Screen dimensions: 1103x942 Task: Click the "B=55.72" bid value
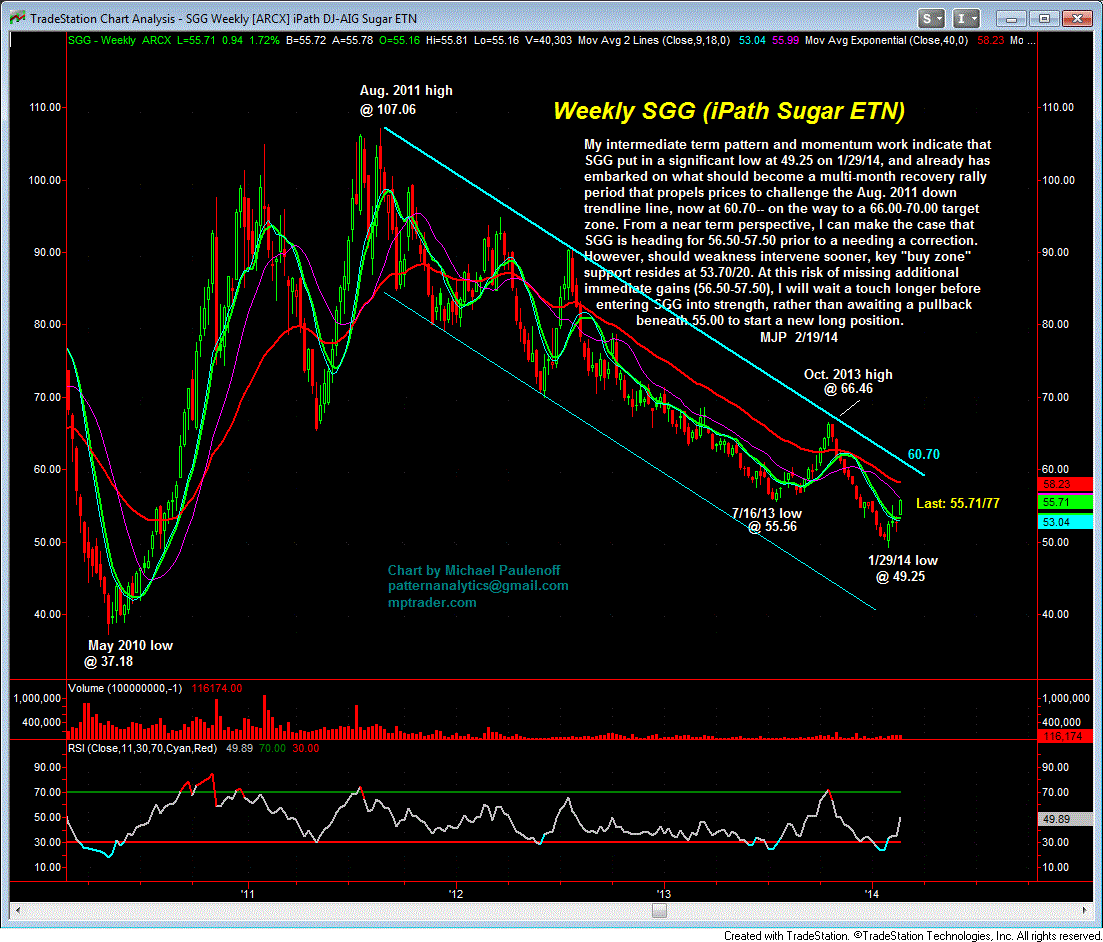click(306, 41)
